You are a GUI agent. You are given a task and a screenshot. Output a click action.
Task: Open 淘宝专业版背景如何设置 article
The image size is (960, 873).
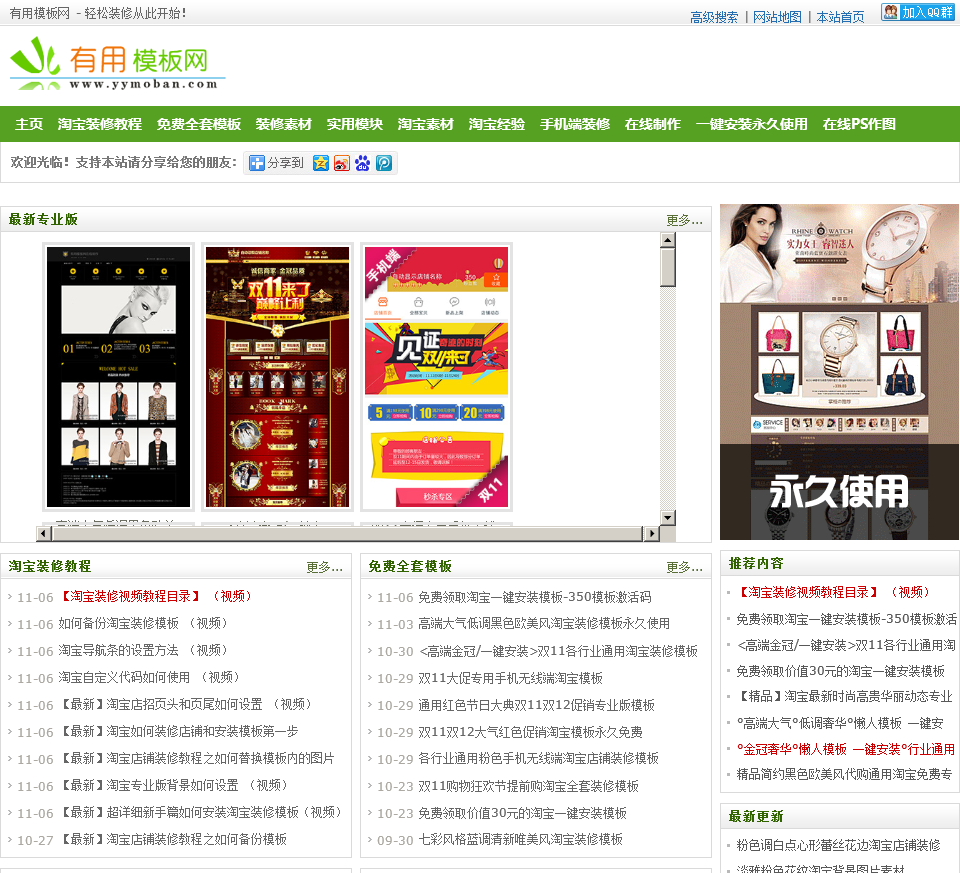[173, 785]
